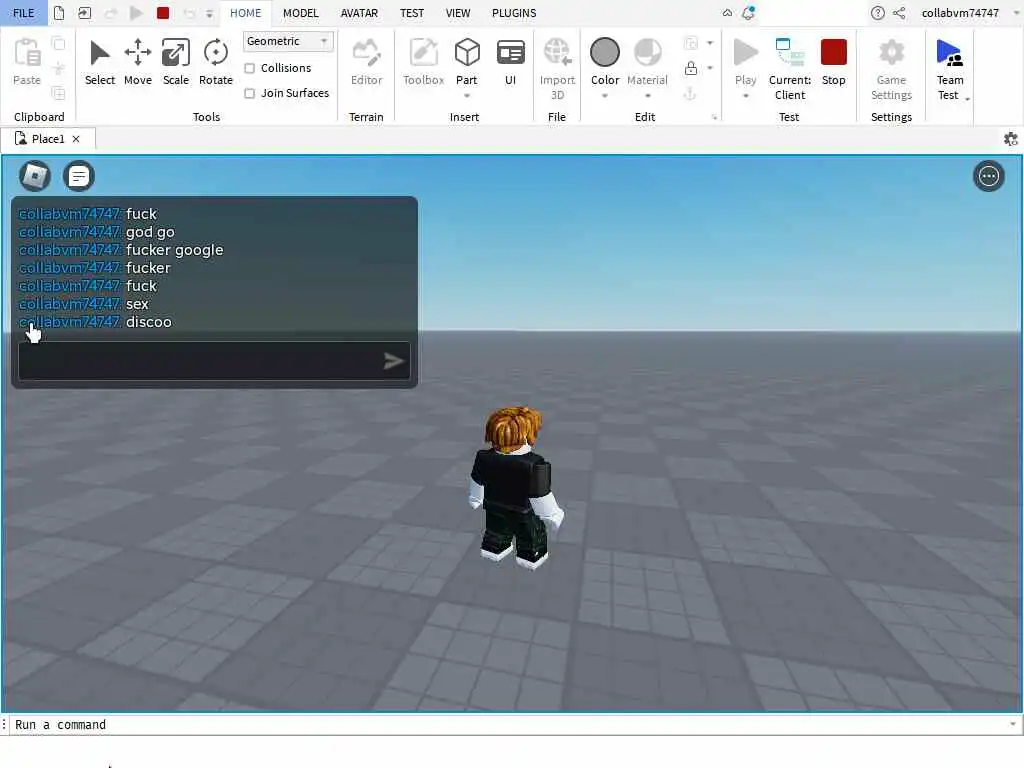Expand the Team Test dropdown arrow
This screenshot has width=1024, height=768.
click(967, 99)
